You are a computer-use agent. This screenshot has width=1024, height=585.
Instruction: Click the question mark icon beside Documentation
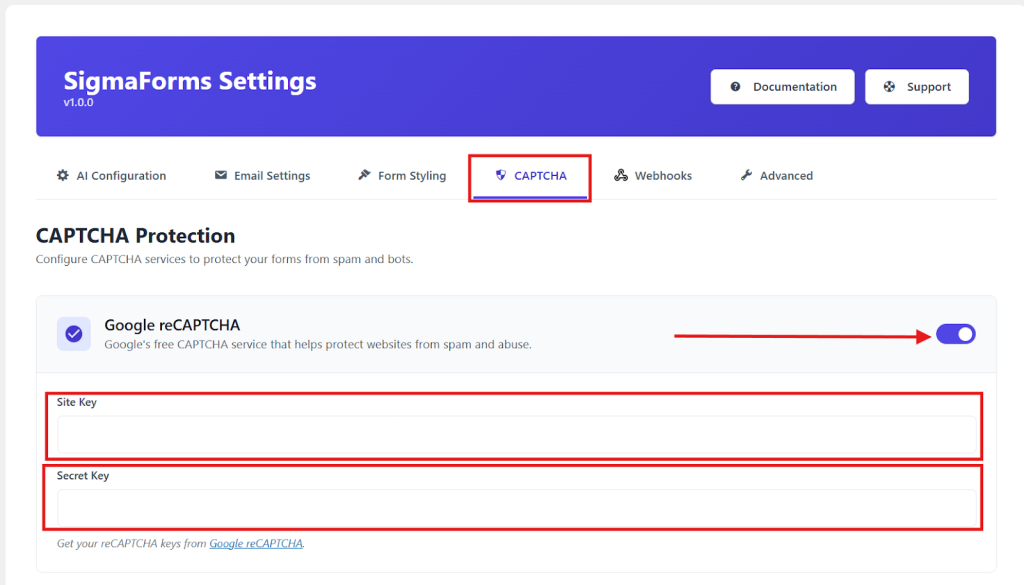[736, 87]
